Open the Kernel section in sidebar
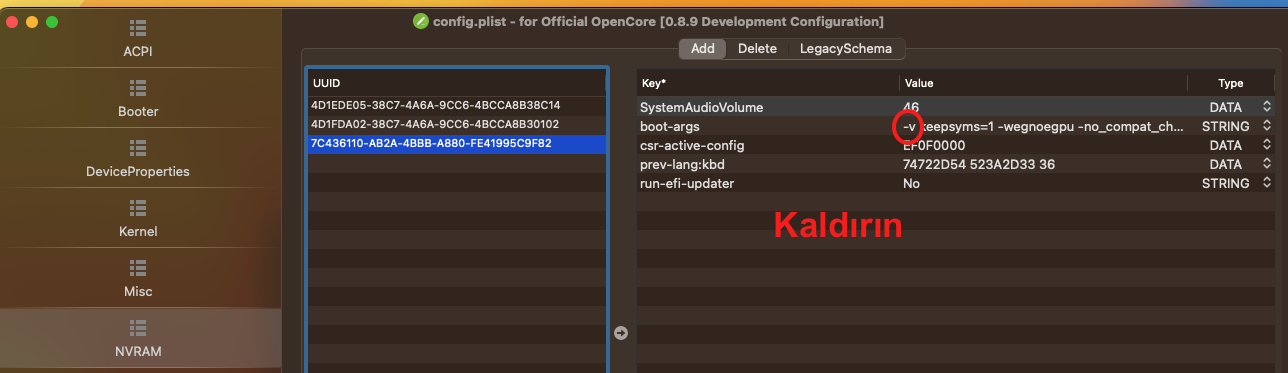Image resolution: width=1288 pixels, height=373 pixels. pyautogui.click(x=138, y=219)
